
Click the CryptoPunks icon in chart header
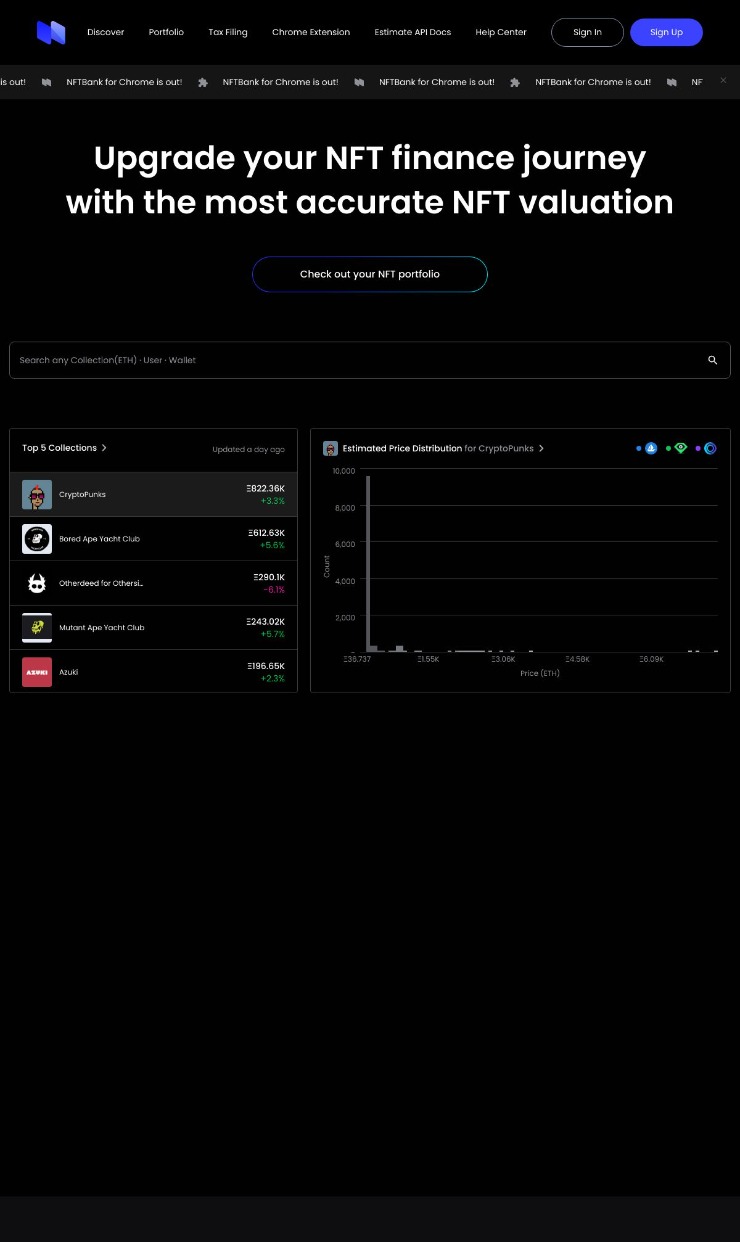pos(330,448)
